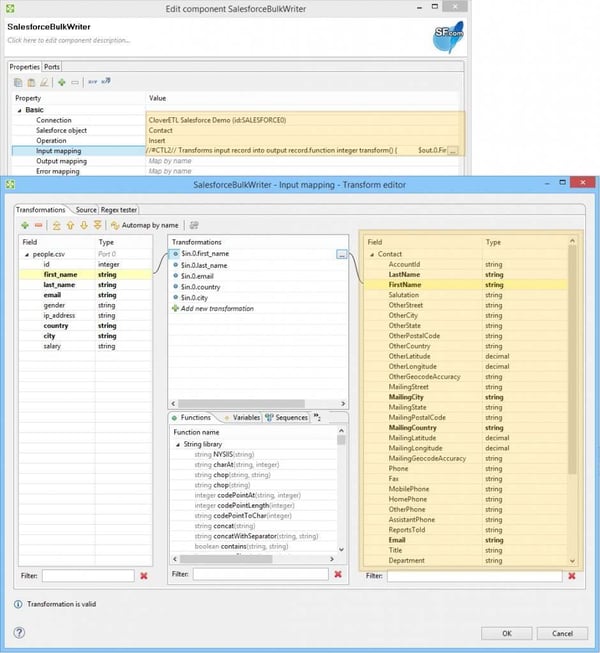Select the AccountId output field
The height and width of the screenshot is (653, 600).
pos(466,264)
